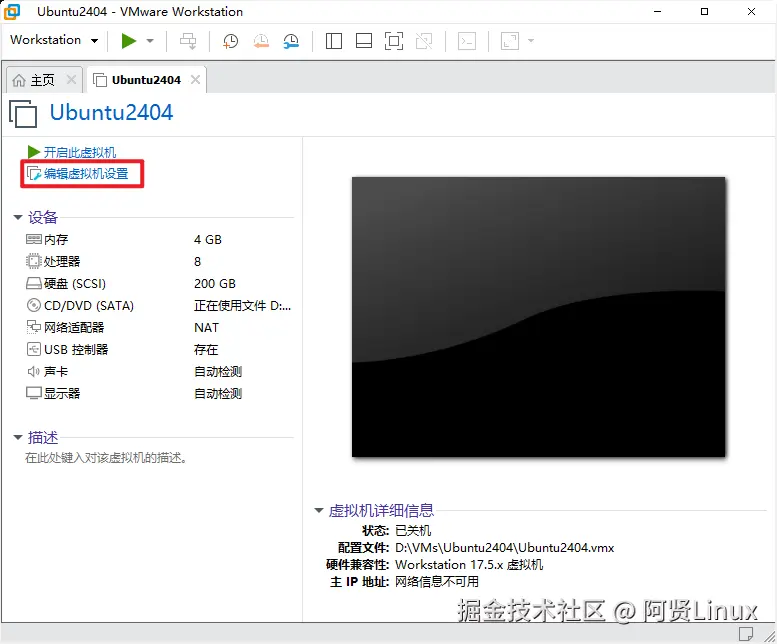Click the VMware icon in title bar

pyautogui.click(x=12, y=11)
